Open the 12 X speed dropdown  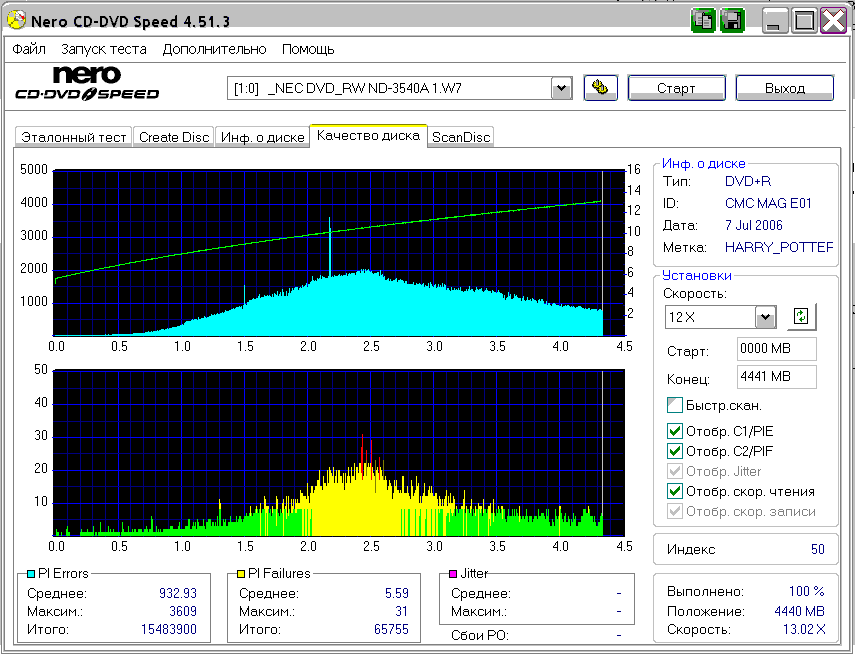click(765, 317)
